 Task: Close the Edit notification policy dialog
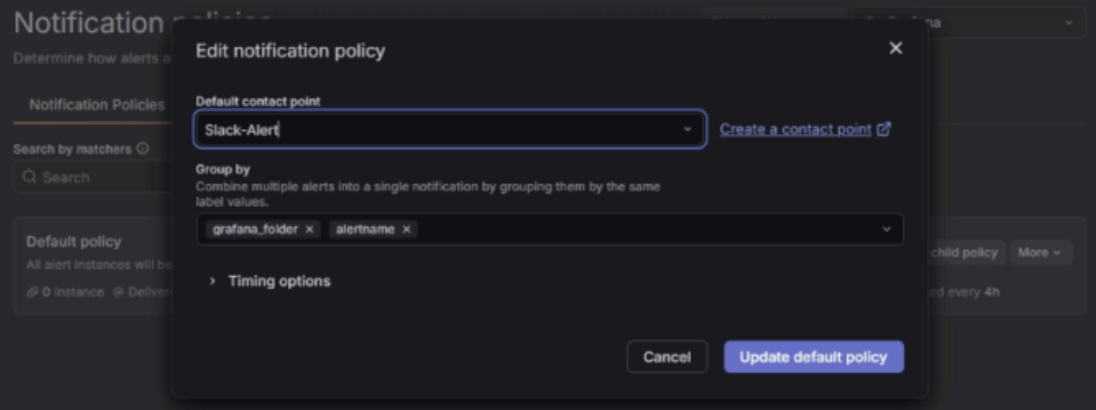[895, 48]
